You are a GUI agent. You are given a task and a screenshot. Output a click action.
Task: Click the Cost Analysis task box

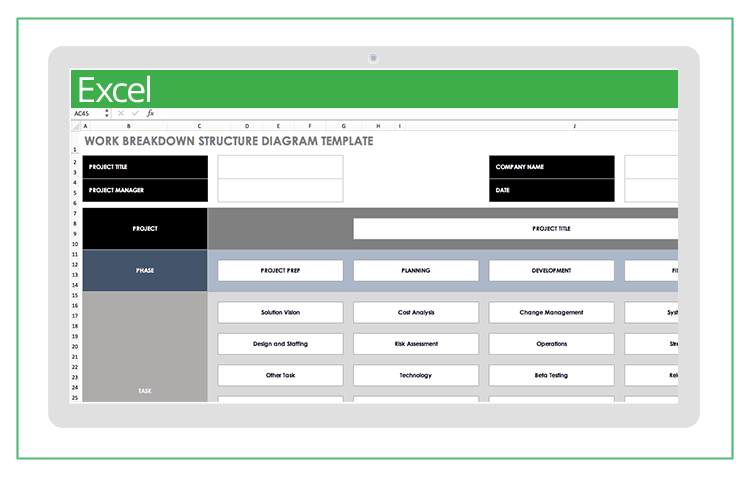pos(415,312)
